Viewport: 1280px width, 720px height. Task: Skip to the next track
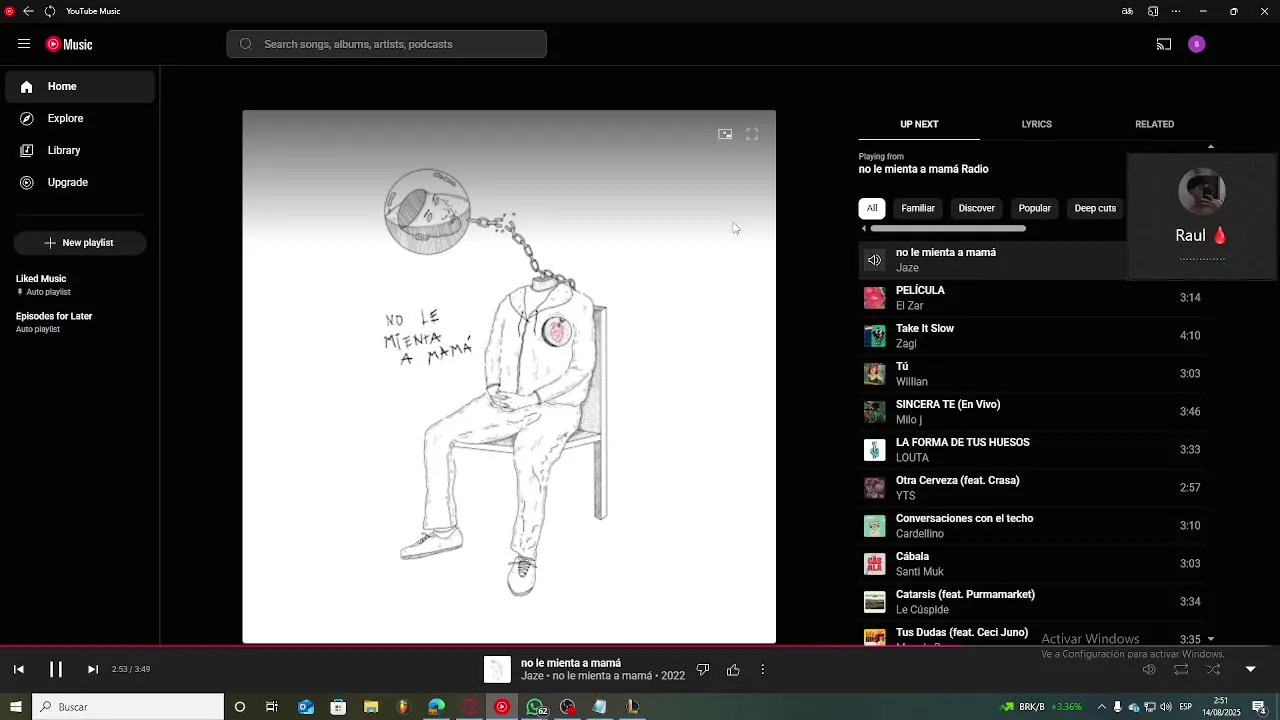coord(93,669)
